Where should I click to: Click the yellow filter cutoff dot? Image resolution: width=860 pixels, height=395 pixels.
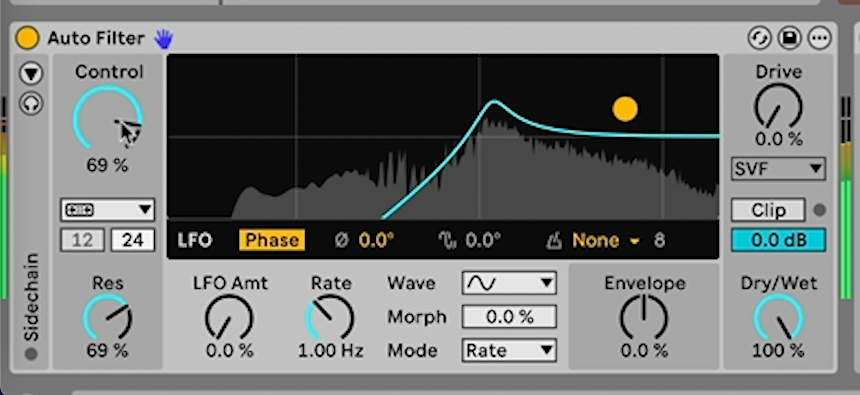(x=625, y=109)
